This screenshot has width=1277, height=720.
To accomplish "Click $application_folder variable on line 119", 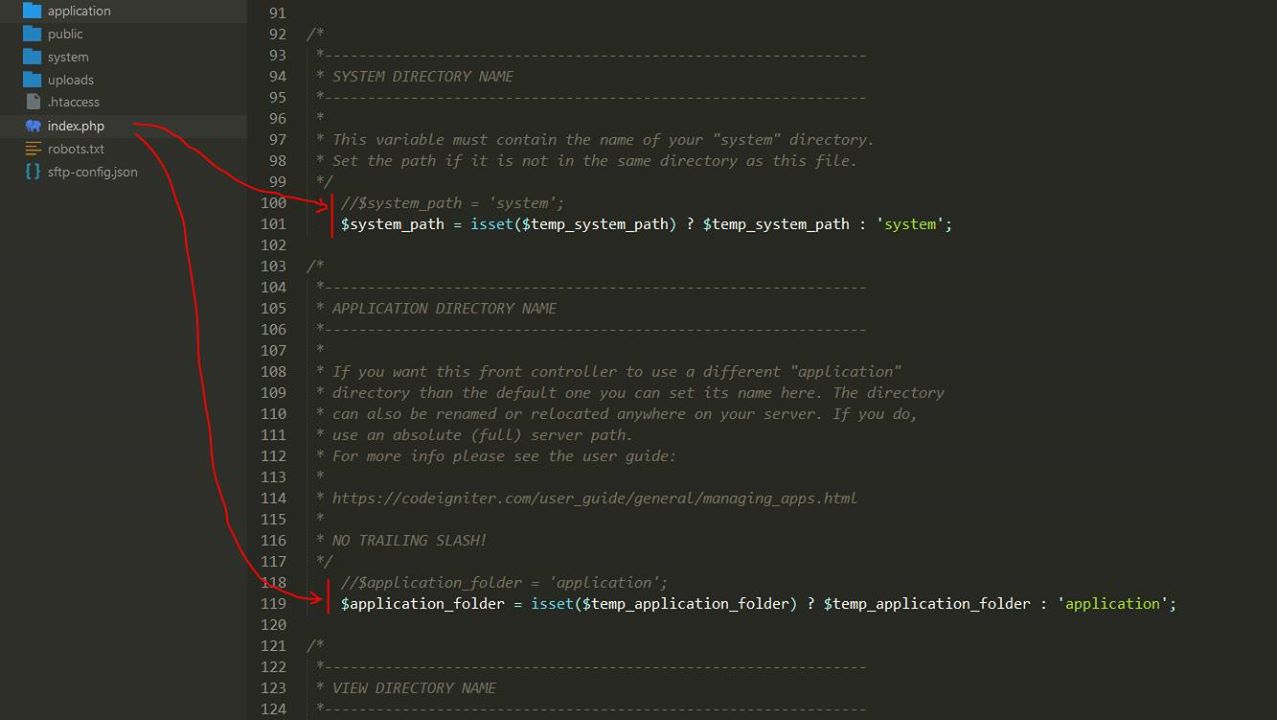I will 423,604.
